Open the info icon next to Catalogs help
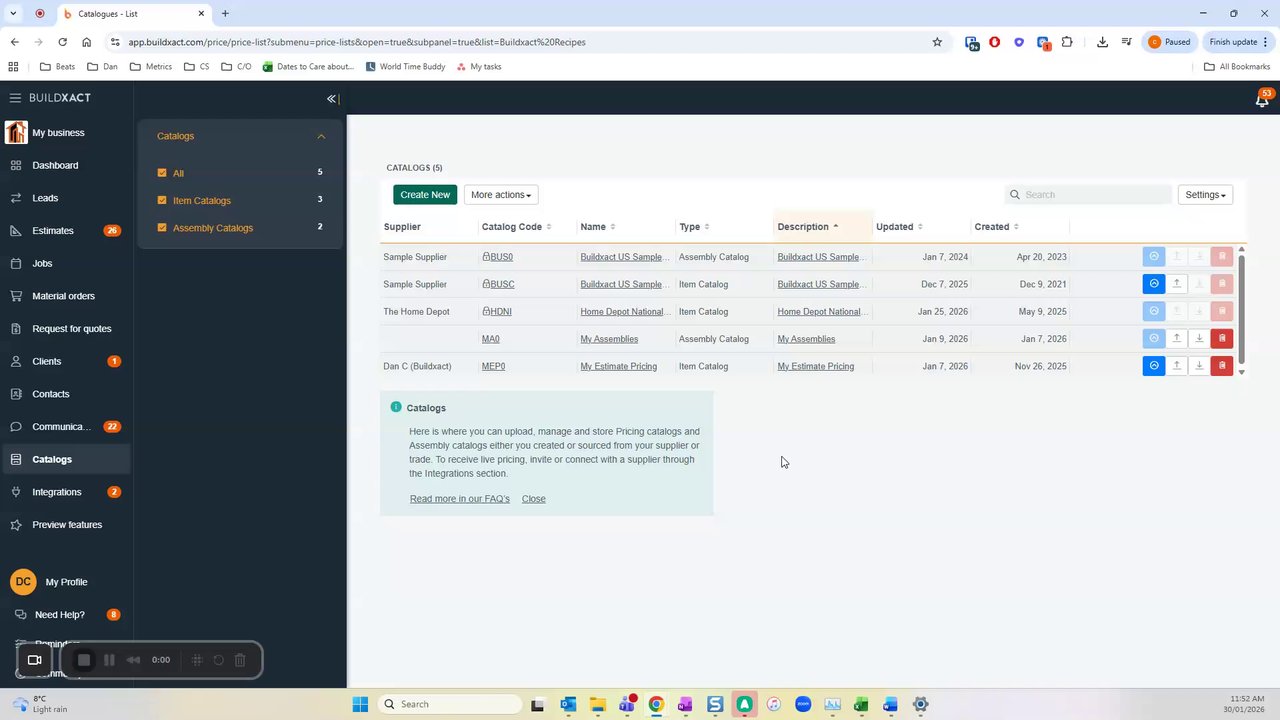 396,407
